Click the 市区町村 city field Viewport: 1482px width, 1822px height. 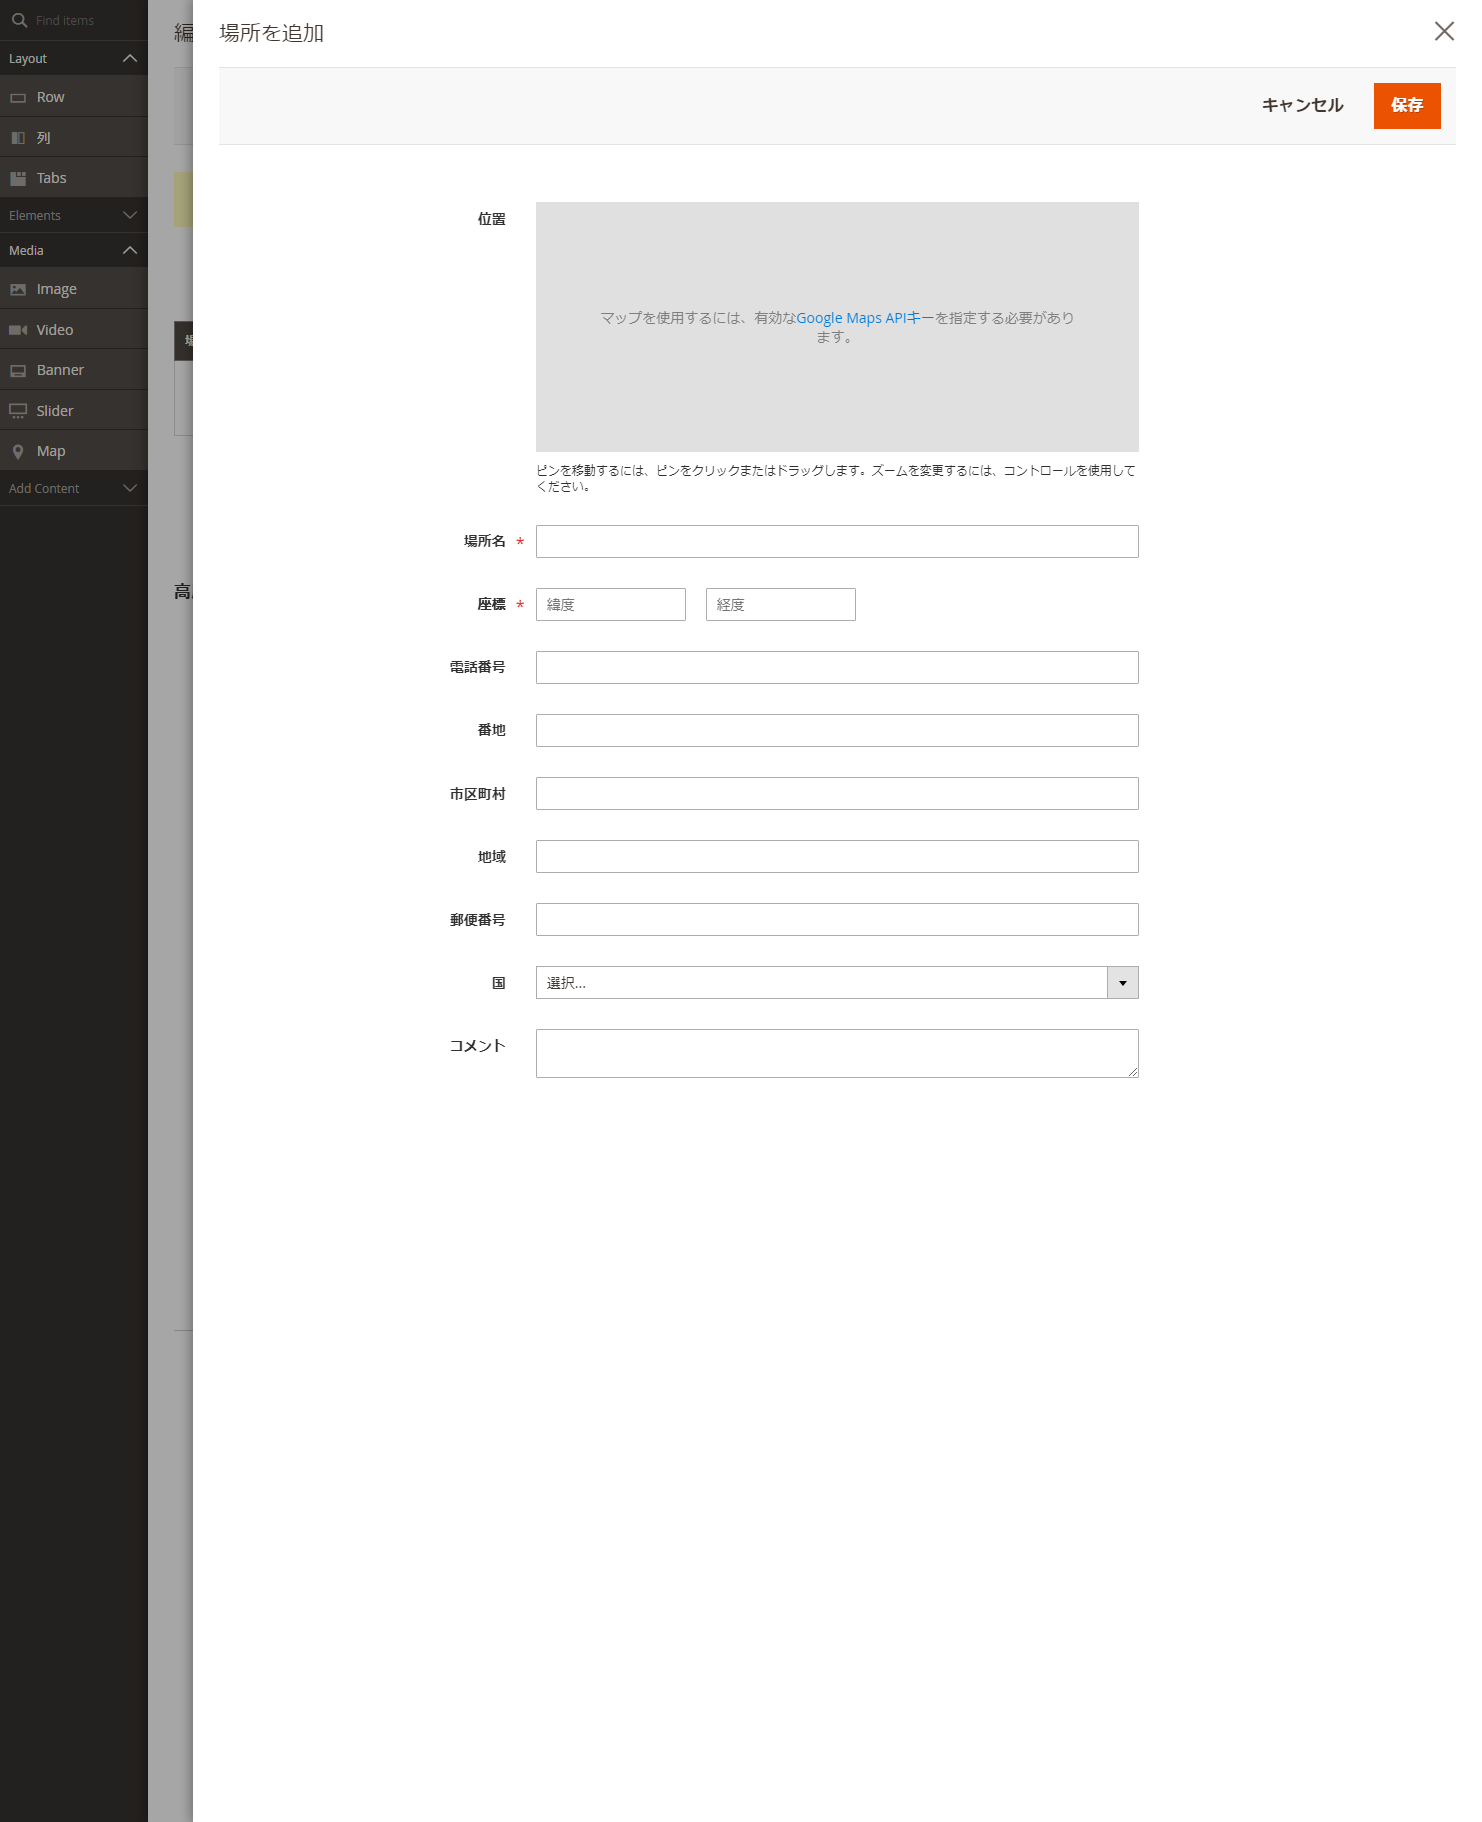click(837, 793)
